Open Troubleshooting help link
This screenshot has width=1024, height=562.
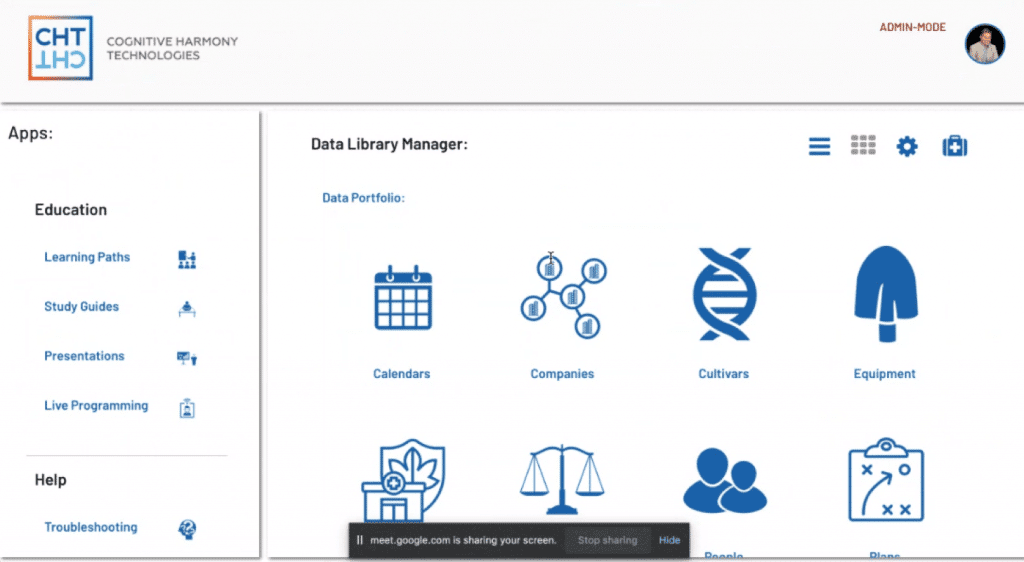[x=91, y=527]
